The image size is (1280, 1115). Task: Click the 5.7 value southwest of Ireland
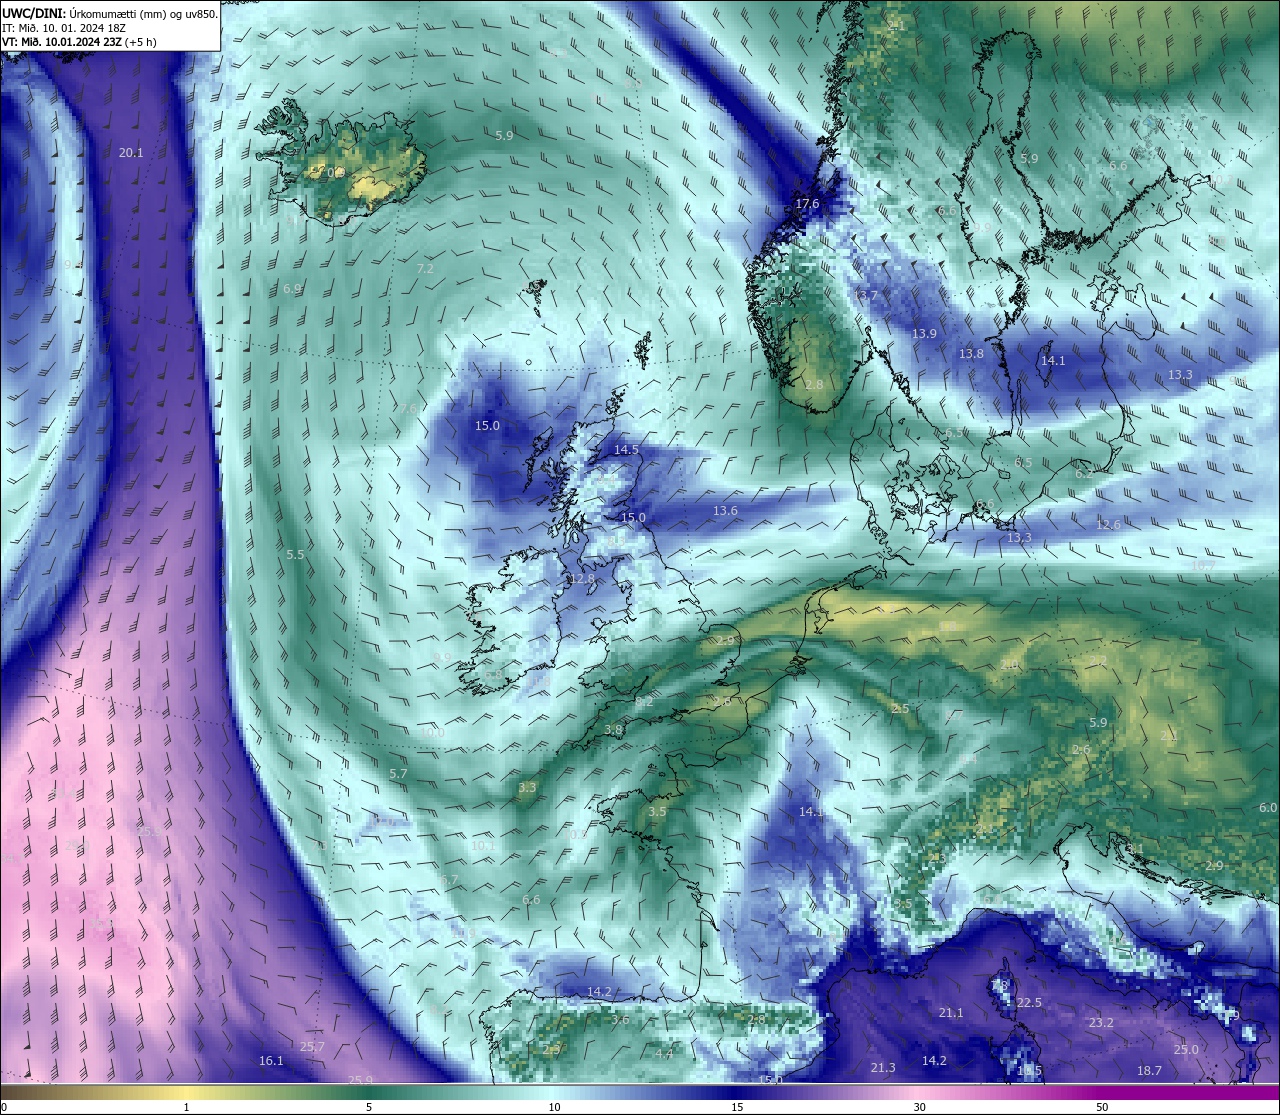point(398,774)
